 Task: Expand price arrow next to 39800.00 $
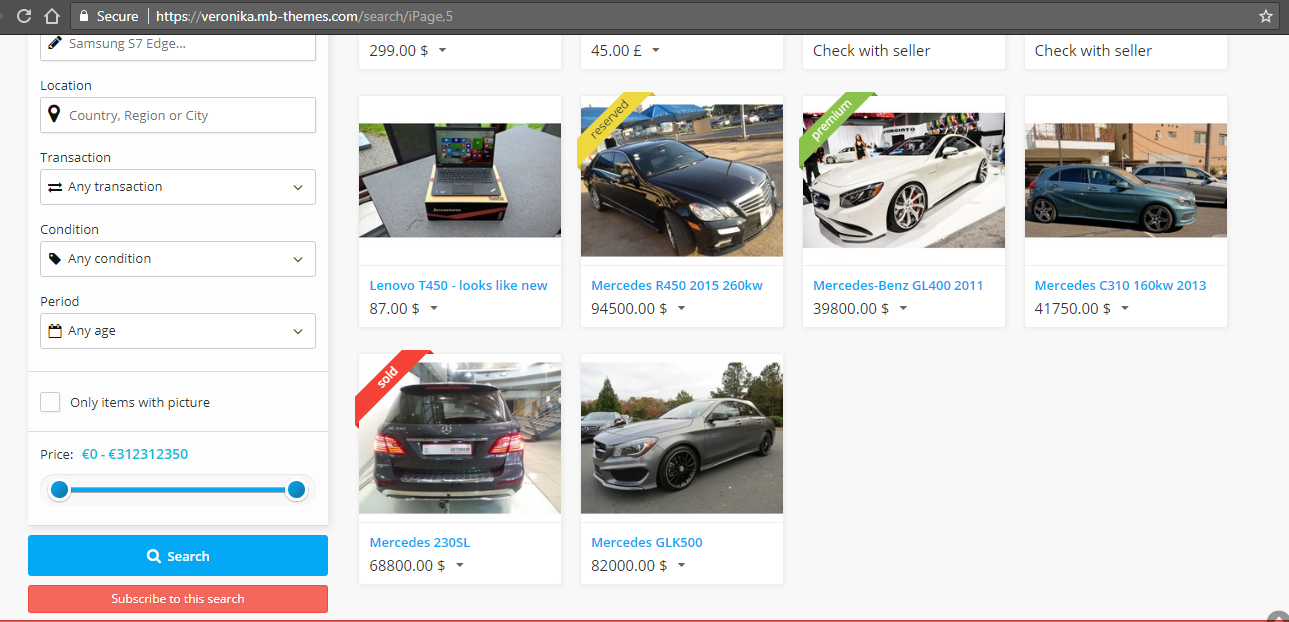pyautogui.click(x=903, y=309)
